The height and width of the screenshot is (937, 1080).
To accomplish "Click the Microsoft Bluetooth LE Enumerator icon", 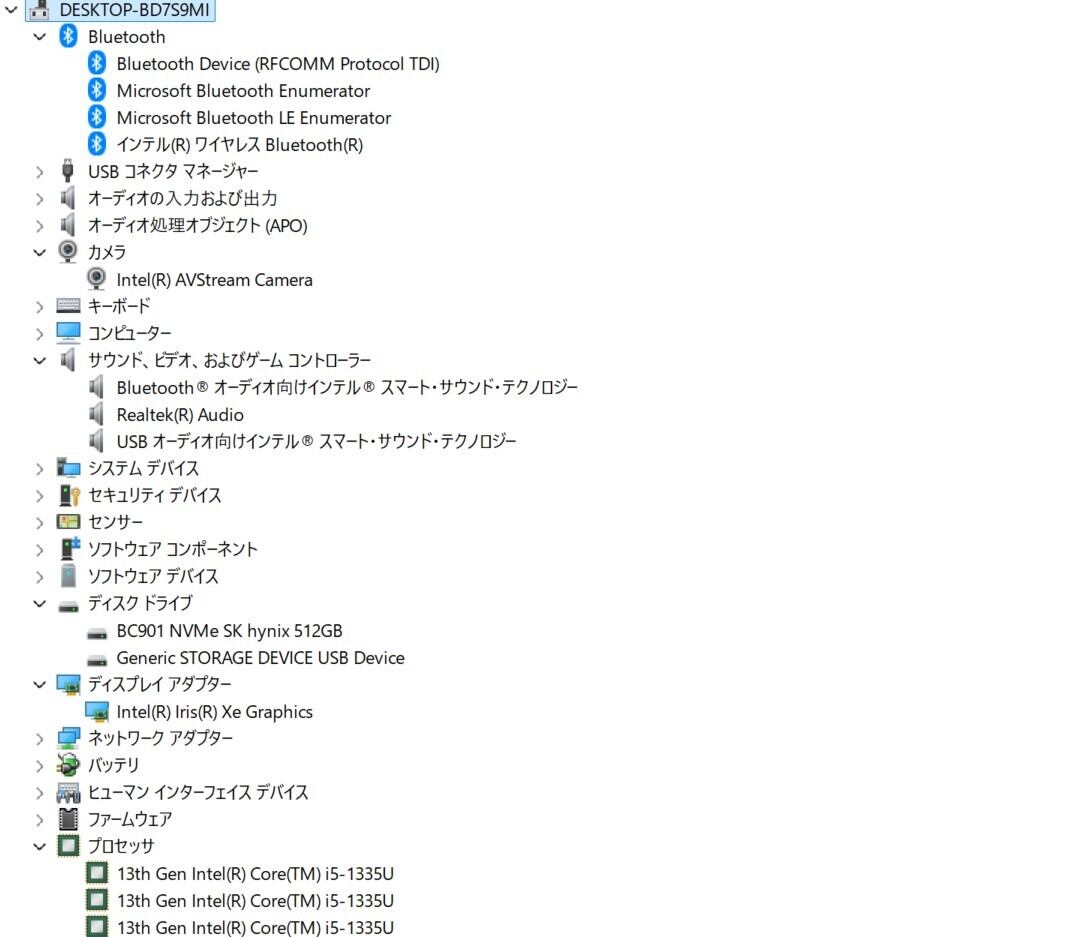I will [x=96, y=117].
